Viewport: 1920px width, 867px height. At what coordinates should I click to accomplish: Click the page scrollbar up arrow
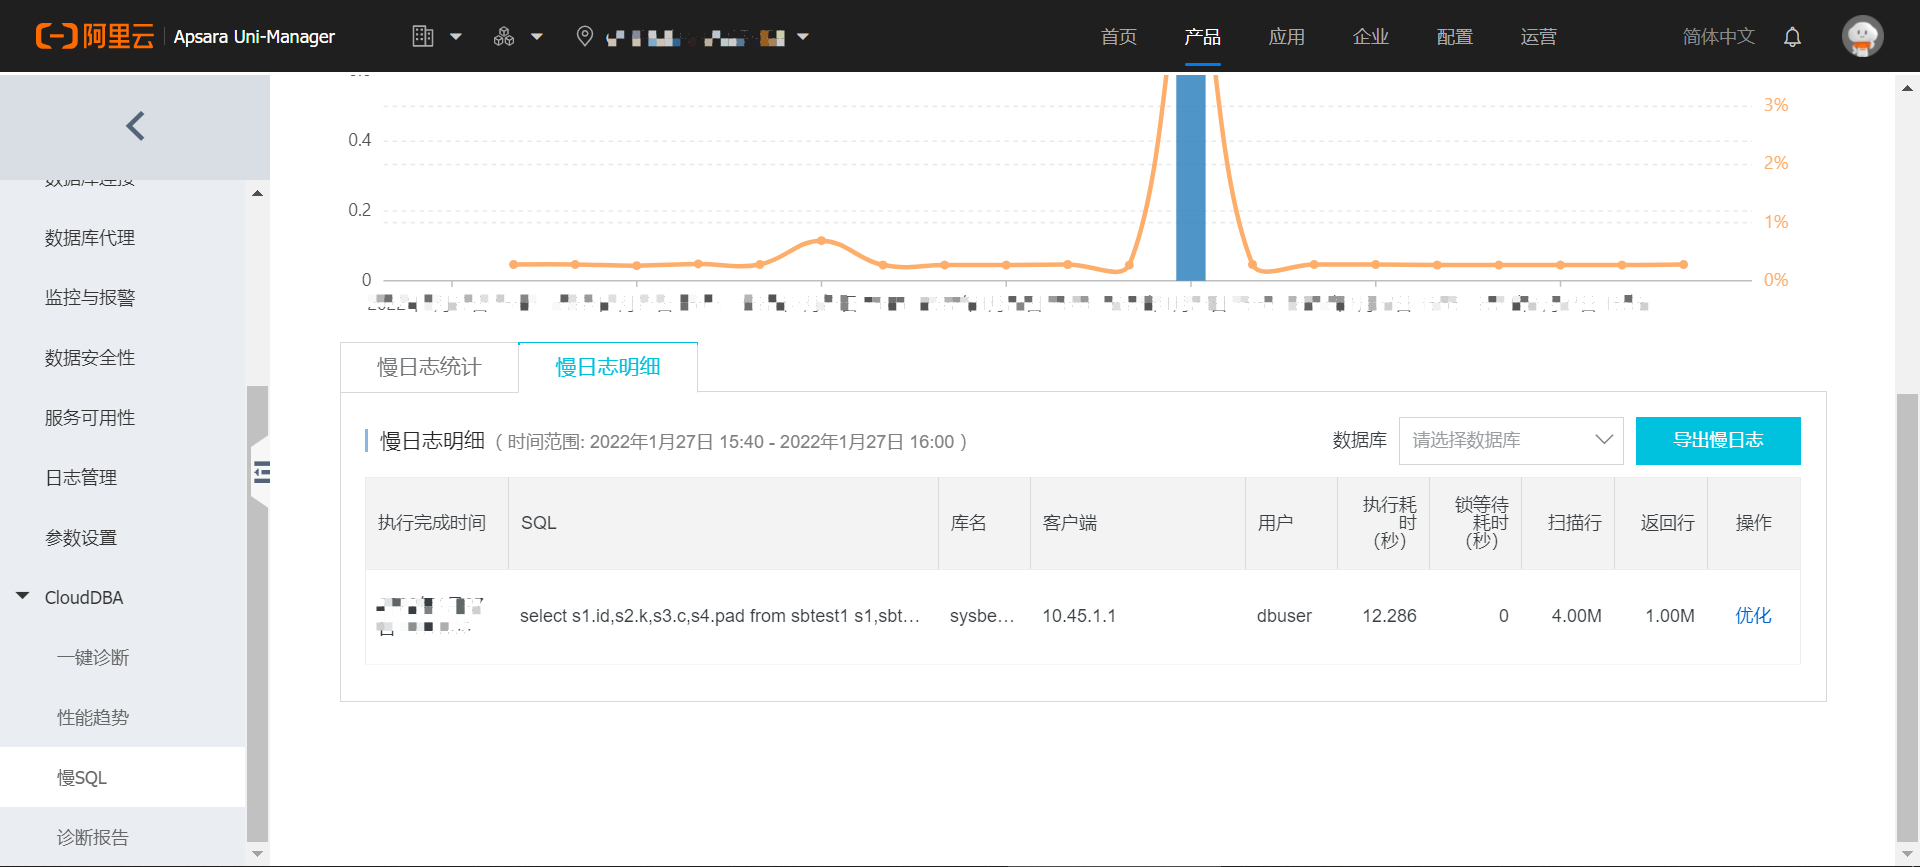point(1907,88)
